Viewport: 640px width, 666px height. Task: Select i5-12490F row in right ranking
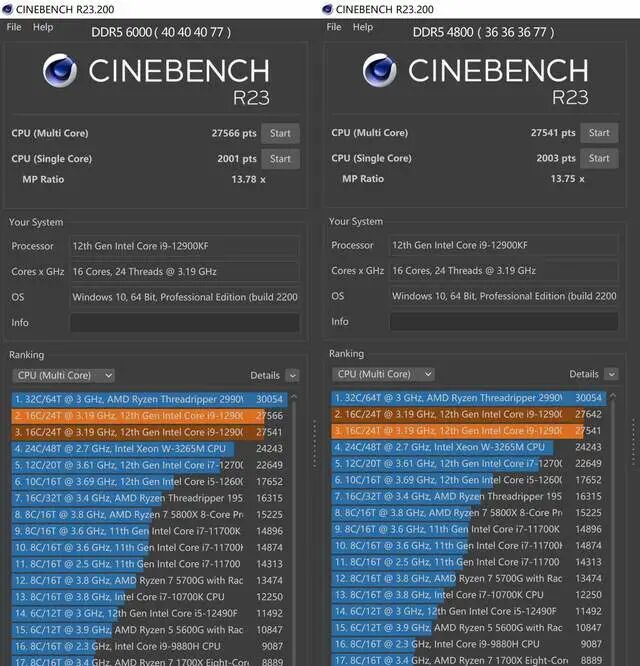(x=469, y=612)
